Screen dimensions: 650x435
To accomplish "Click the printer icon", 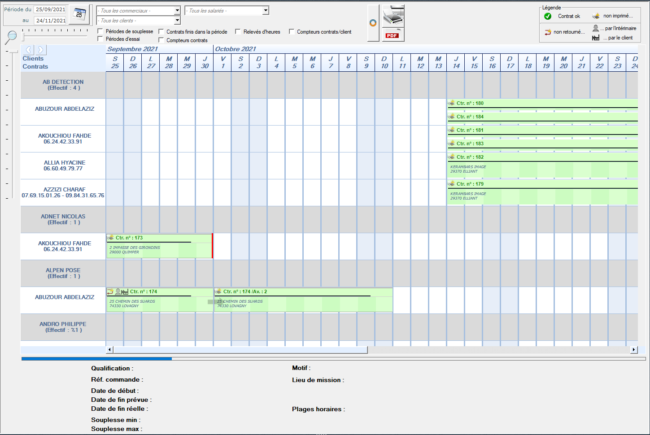I will (394, 16).
